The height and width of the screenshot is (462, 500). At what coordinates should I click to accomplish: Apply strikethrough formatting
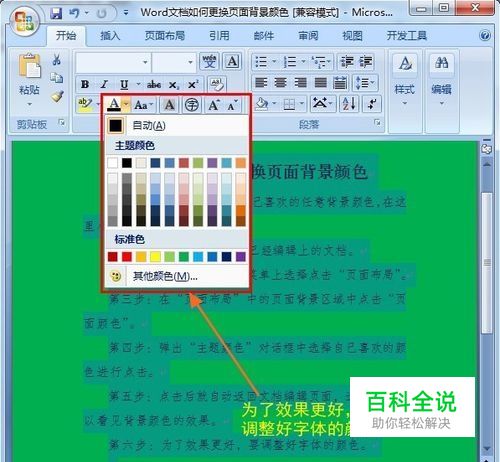pos(154,85)
